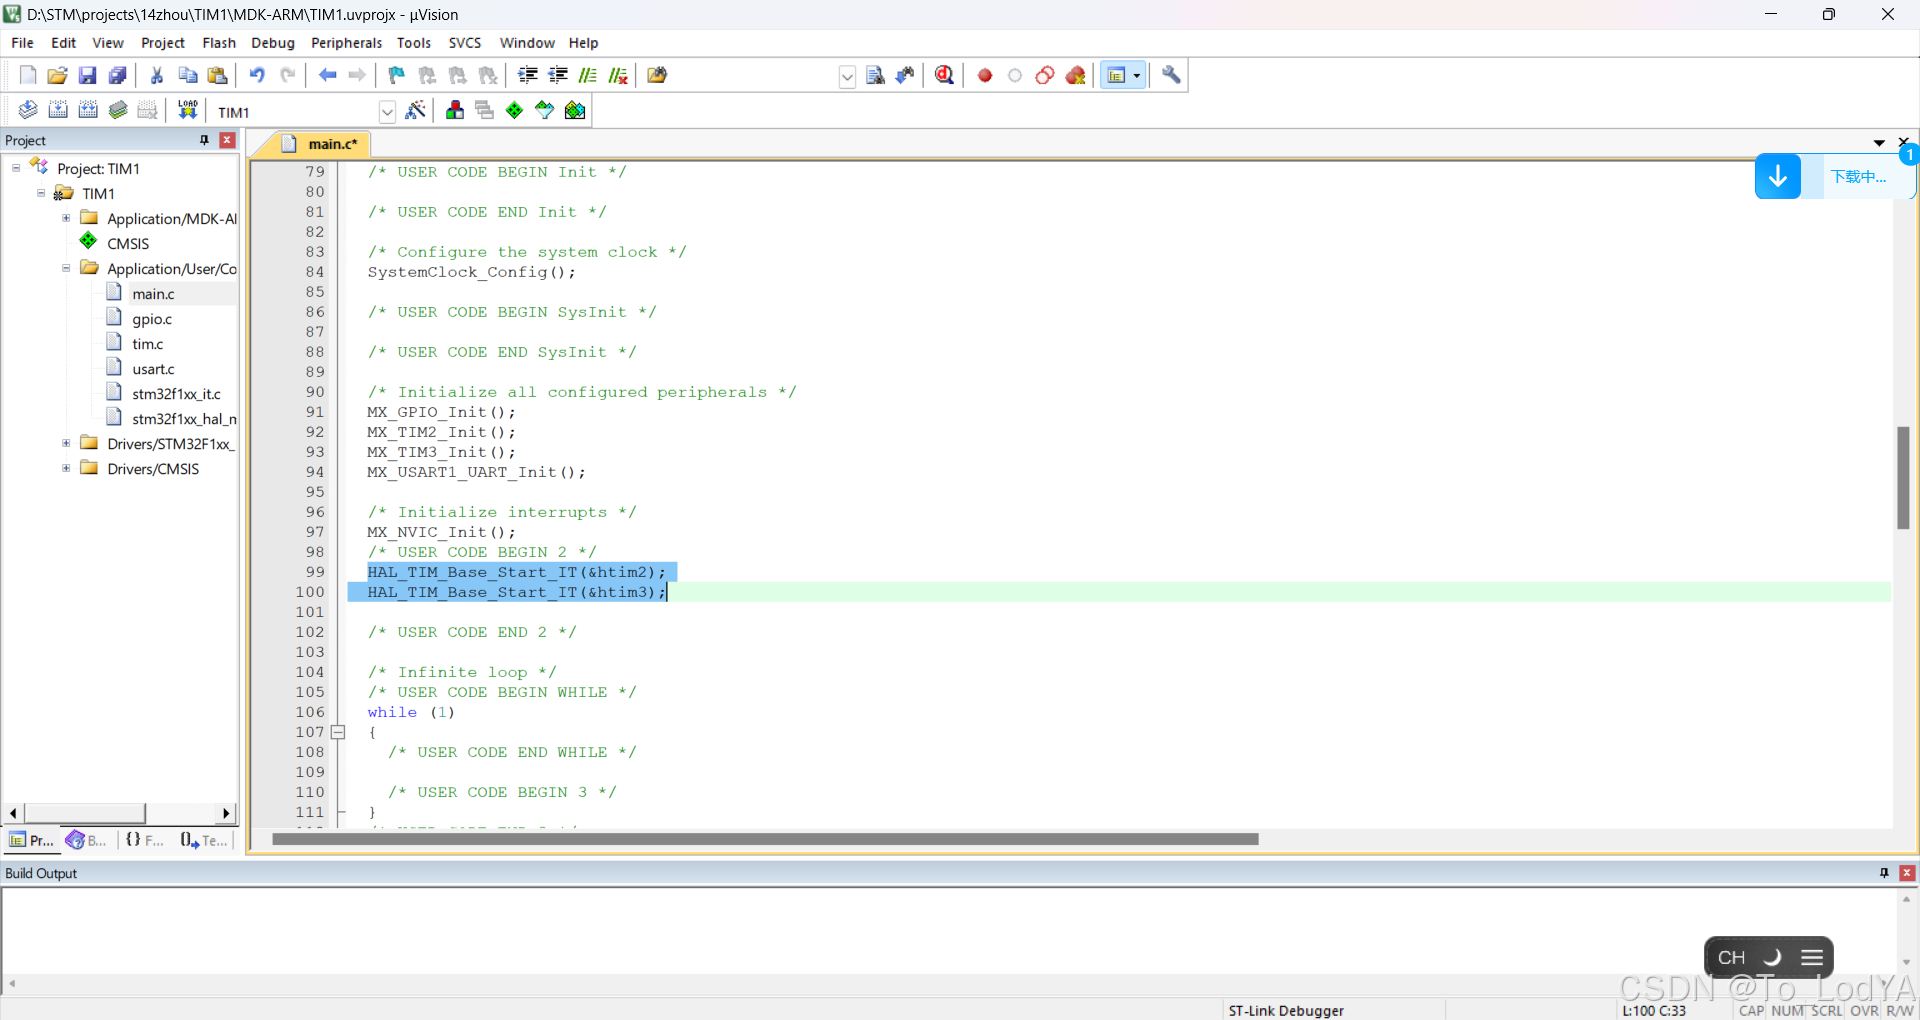
Task: Open a file with the Open folder icon
Action: (57, 75)
